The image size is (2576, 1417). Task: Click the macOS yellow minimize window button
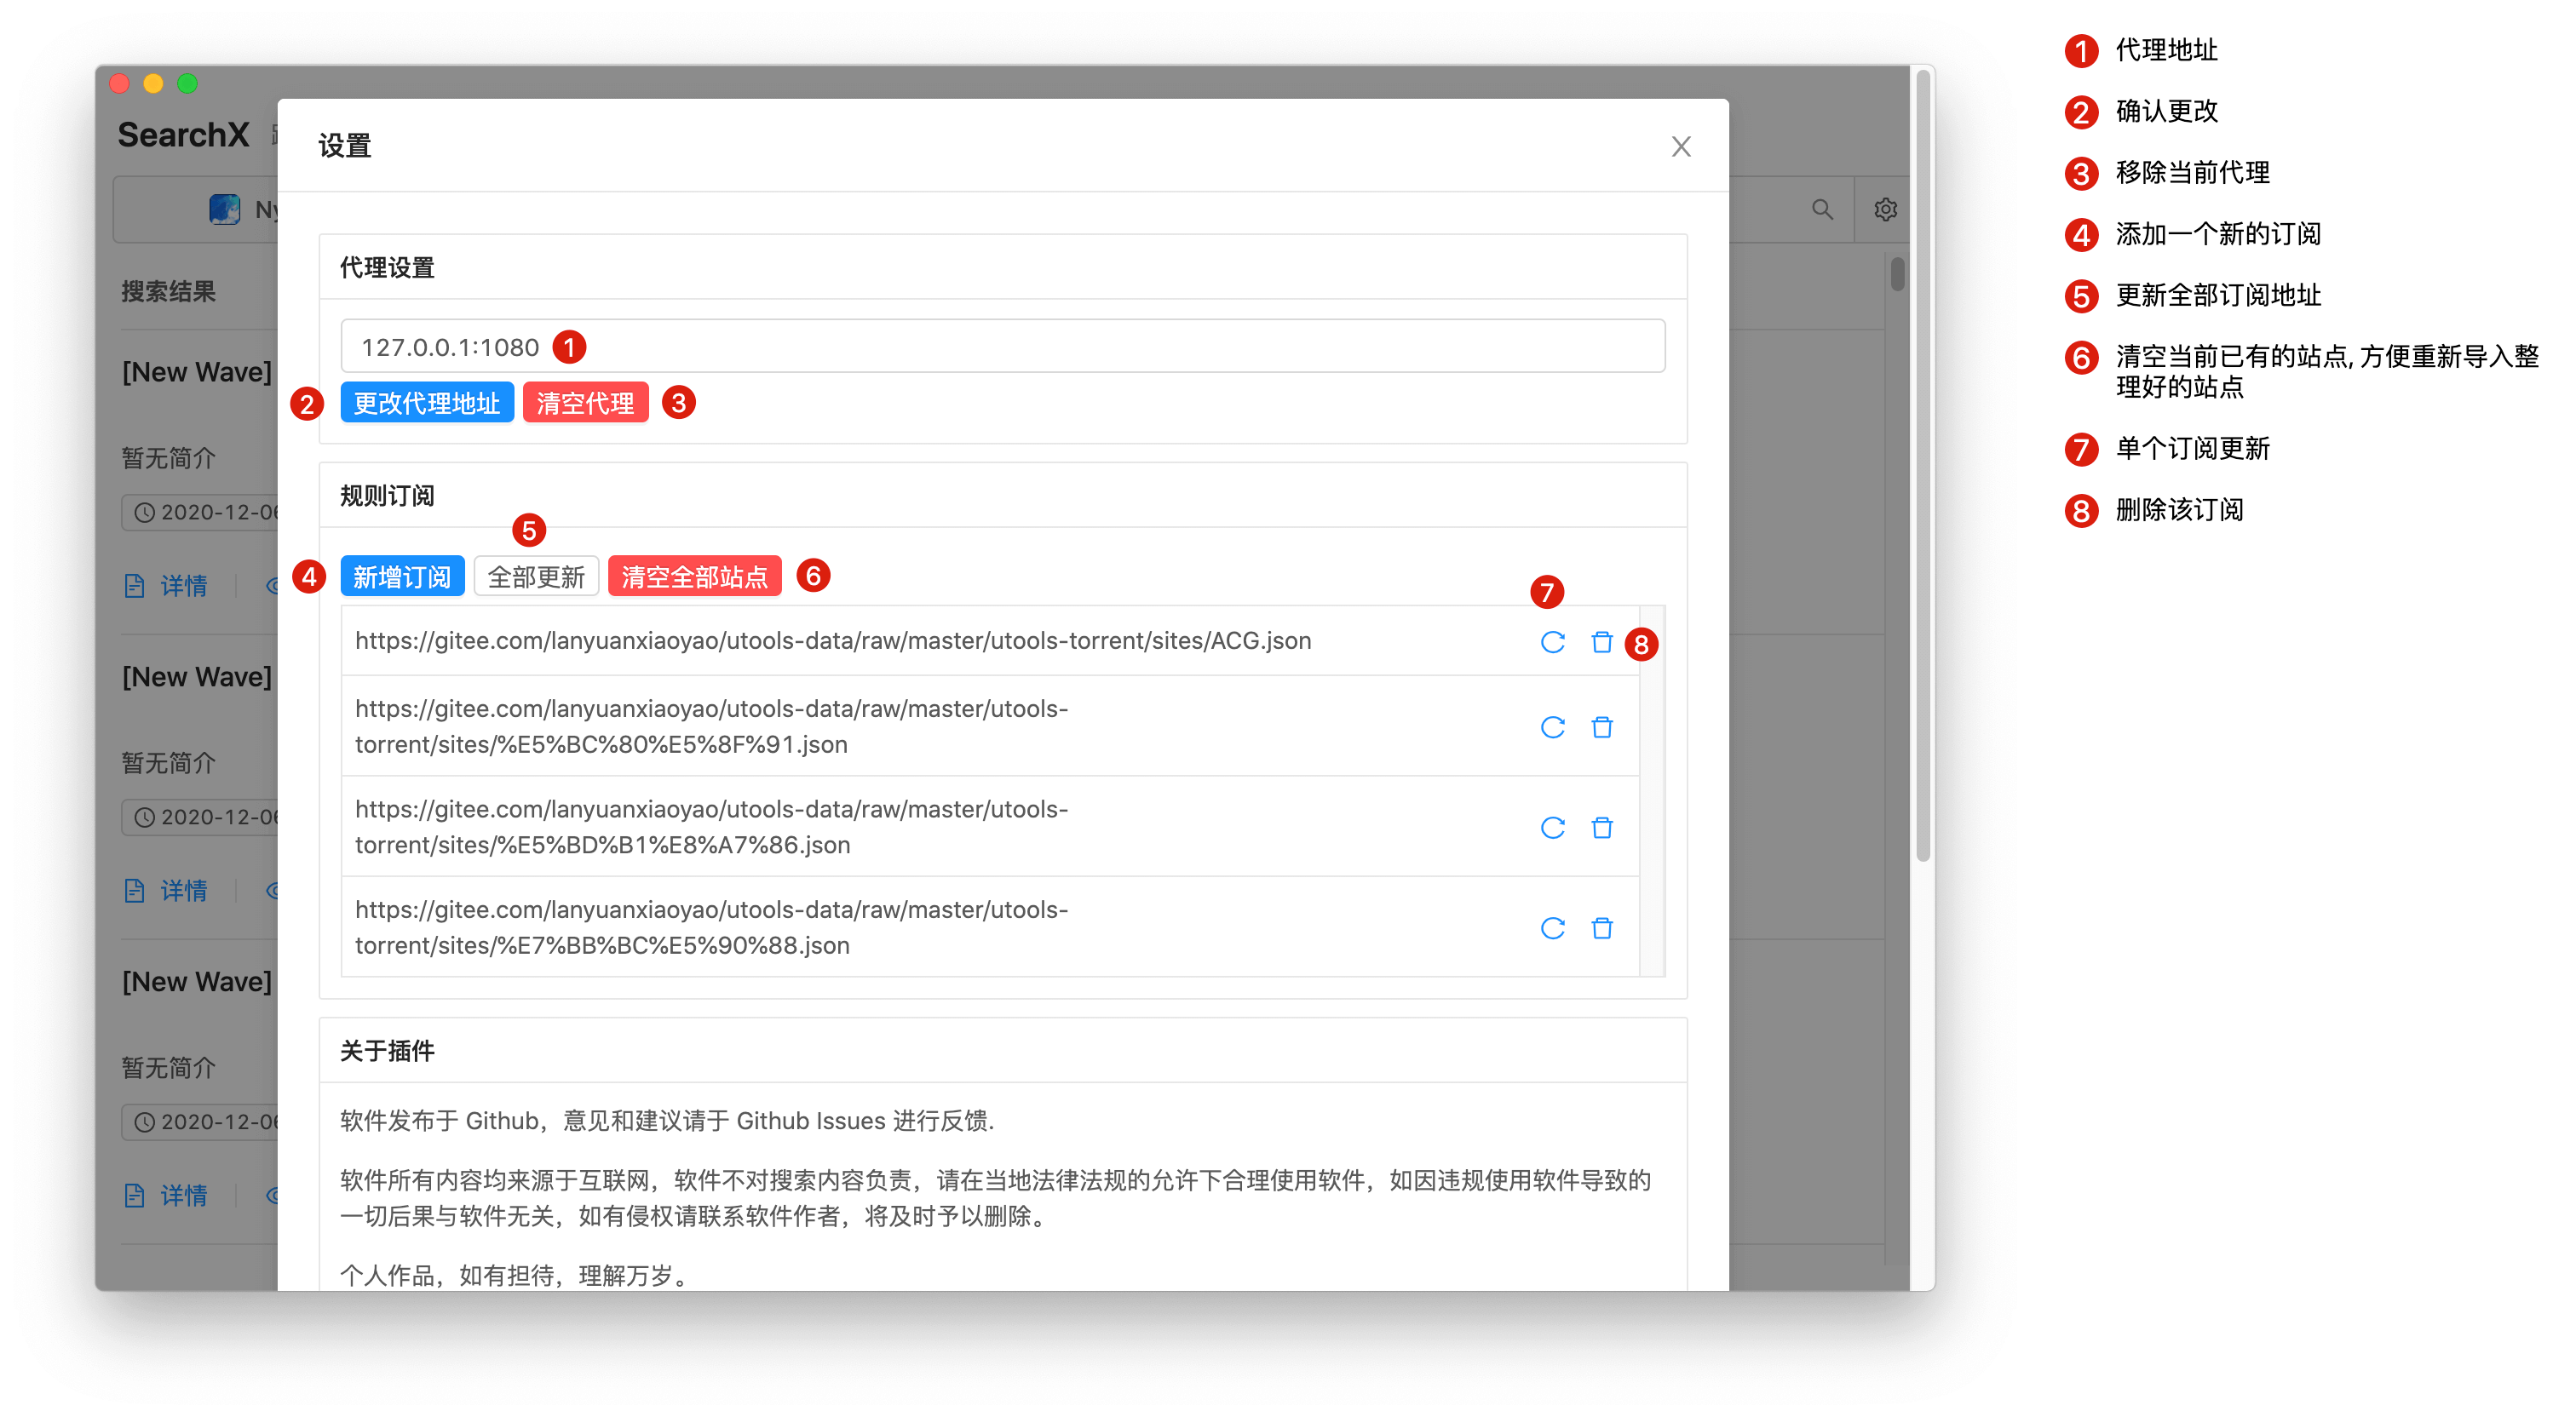pyautogui.click(x=153, y=84)
